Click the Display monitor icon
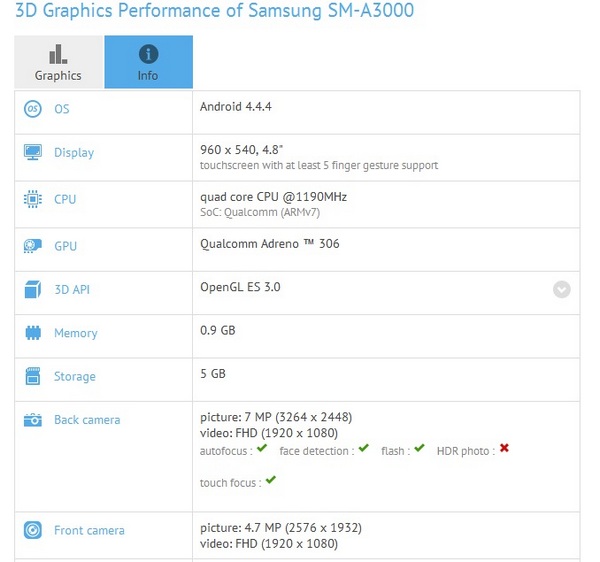This screenshot has width=600, height=562. point(33,153)
